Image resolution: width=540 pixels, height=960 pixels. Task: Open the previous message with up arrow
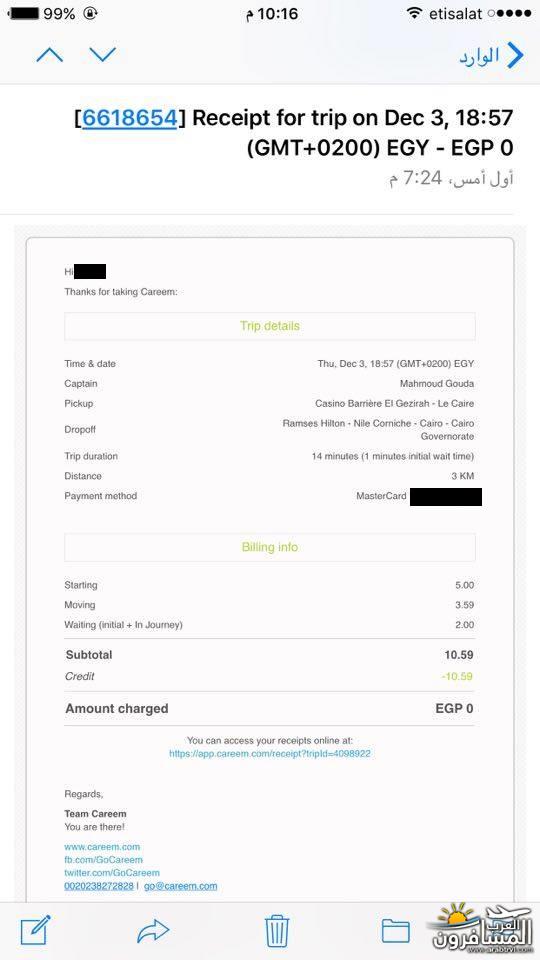coord(50,56)
